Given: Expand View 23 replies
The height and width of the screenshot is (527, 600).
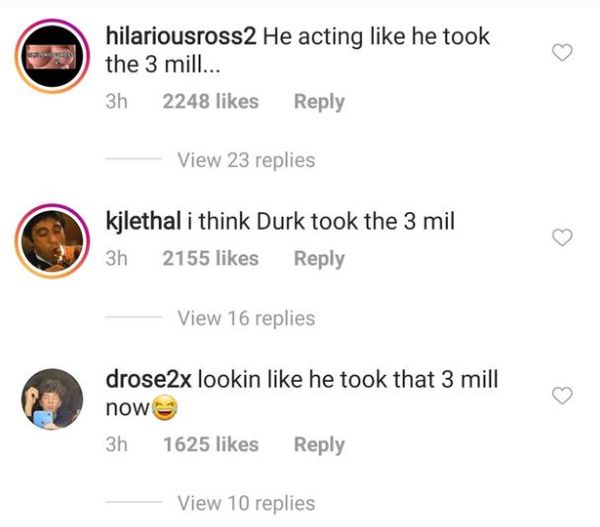Looking at the screenshot, I should point(246,160).
